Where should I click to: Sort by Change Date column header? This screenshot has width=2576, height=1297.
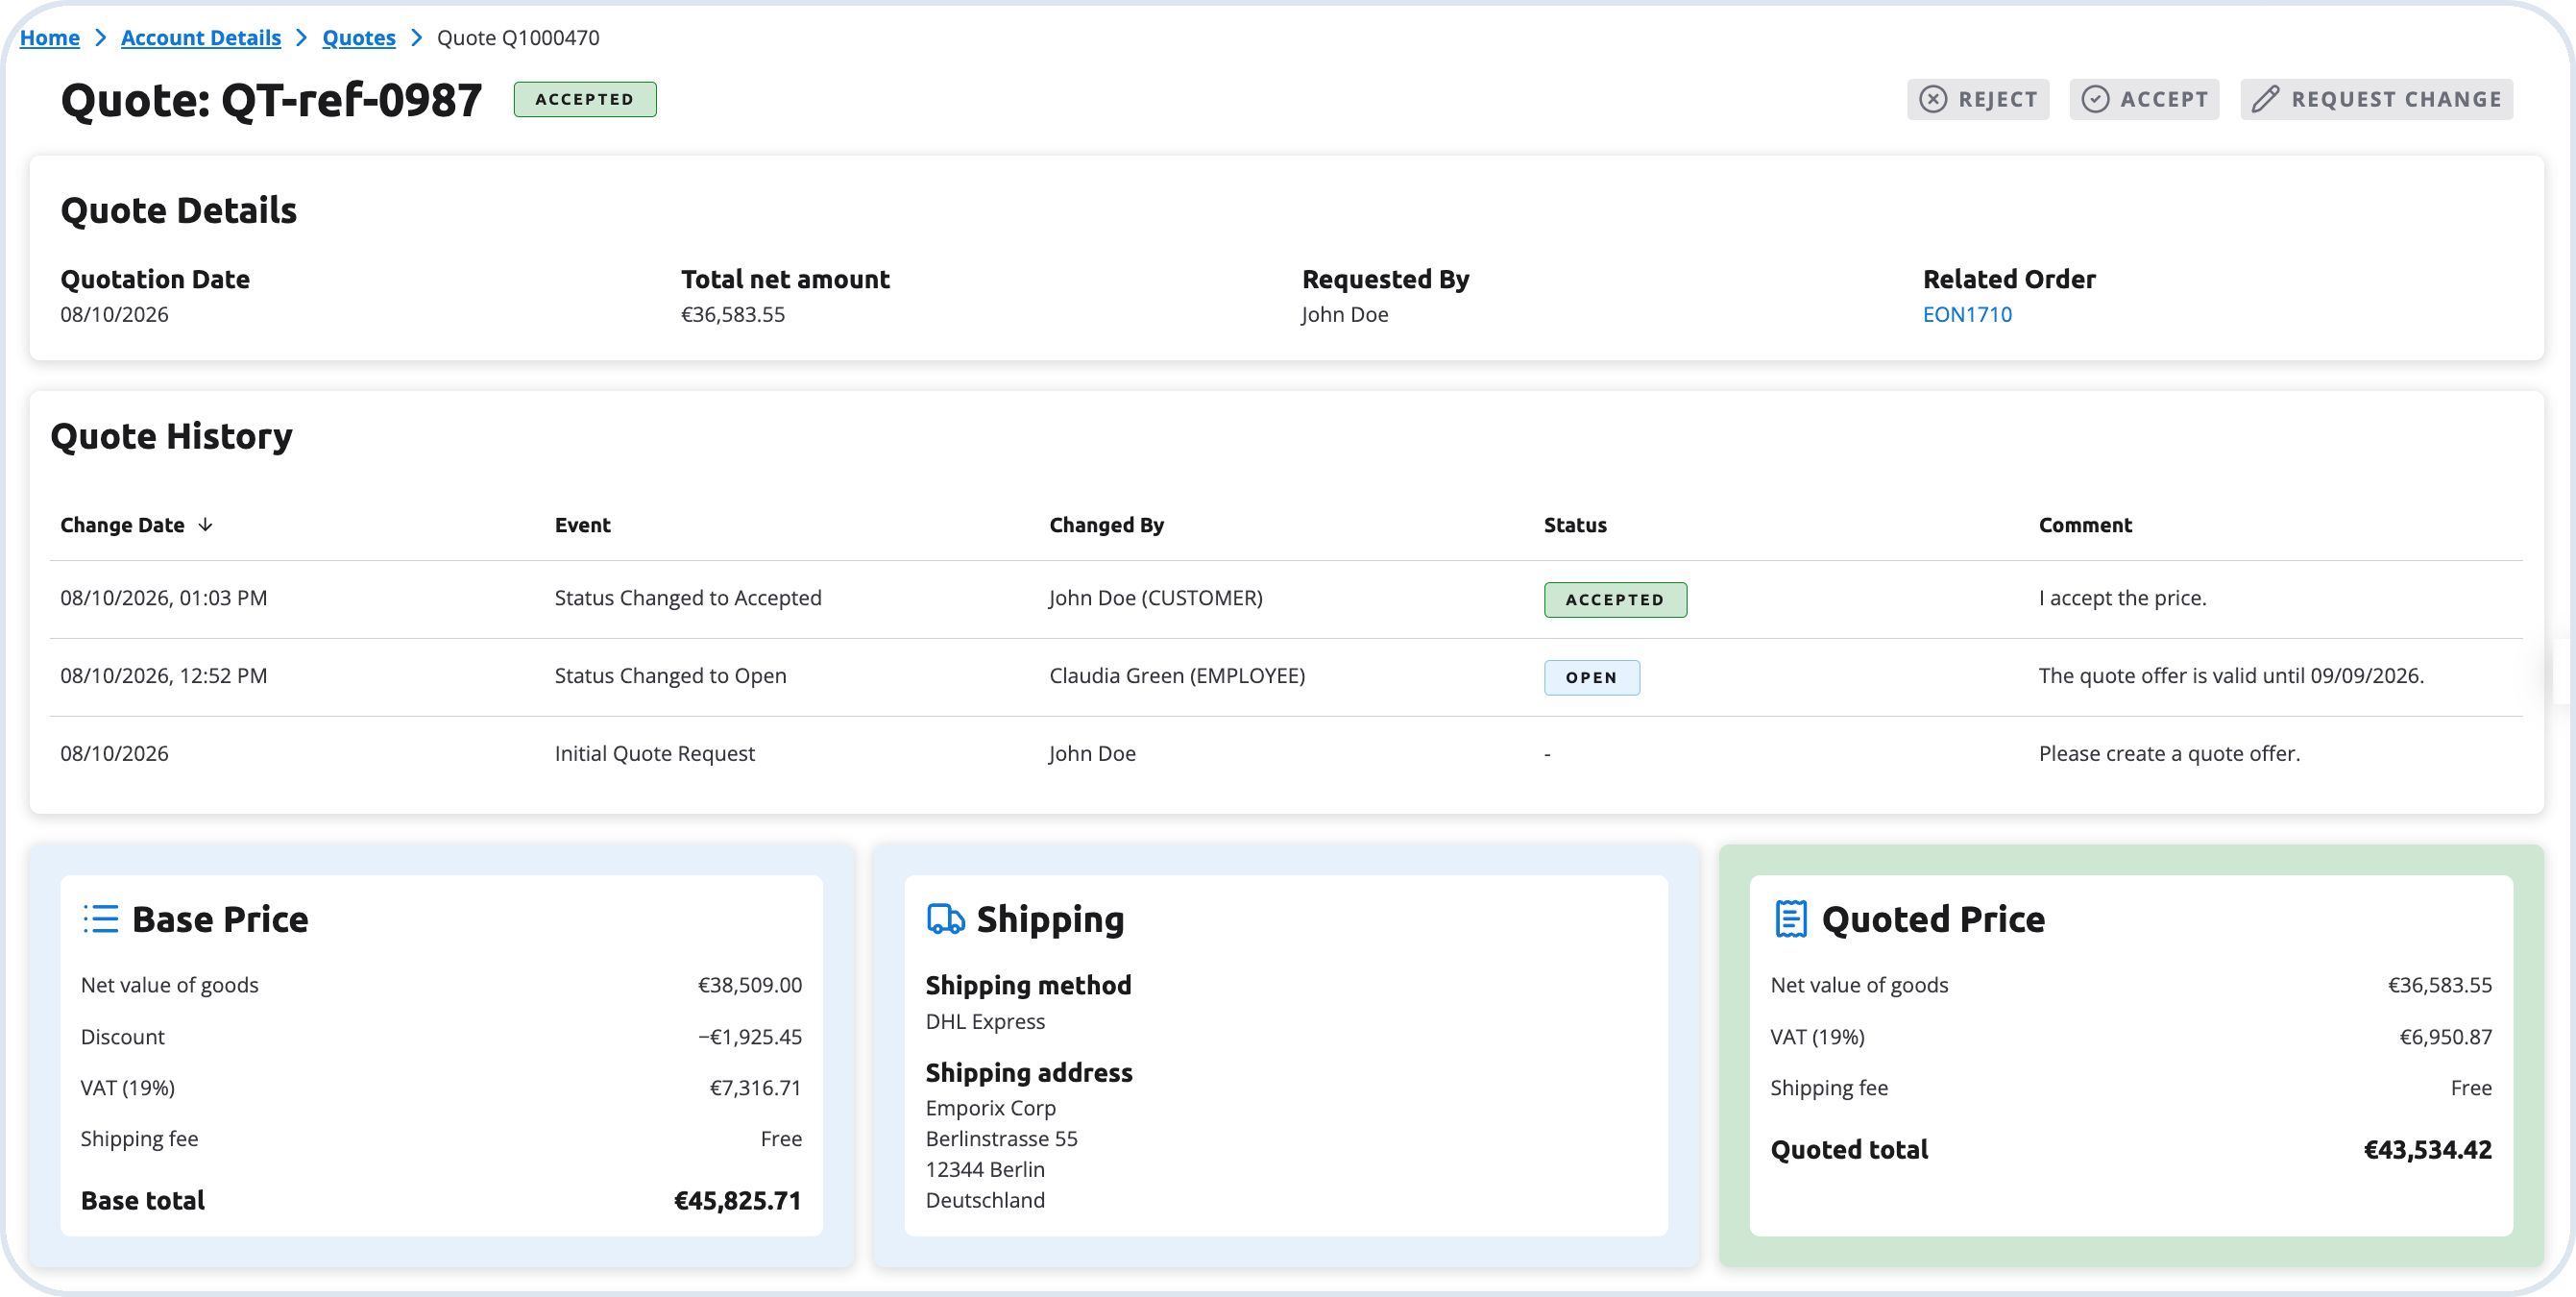(x=122, y=525)
